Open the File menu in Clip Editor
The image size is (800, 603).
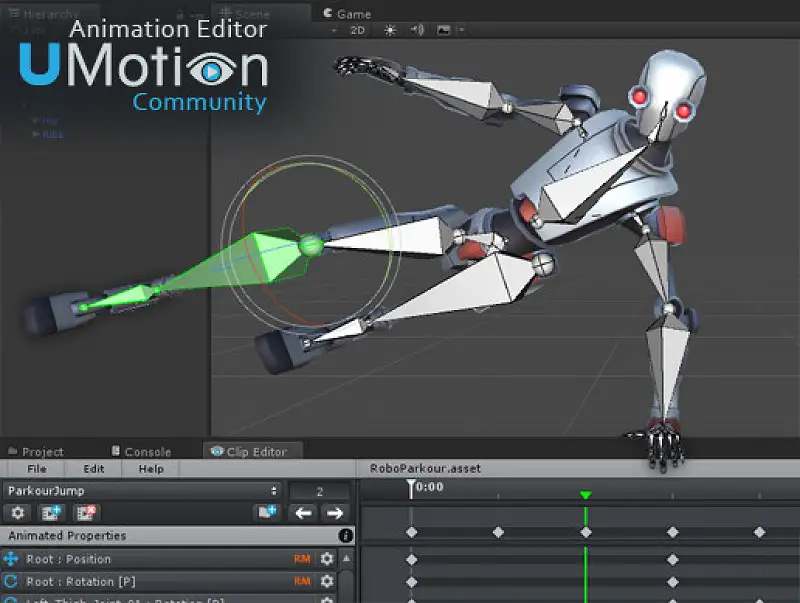37,469
